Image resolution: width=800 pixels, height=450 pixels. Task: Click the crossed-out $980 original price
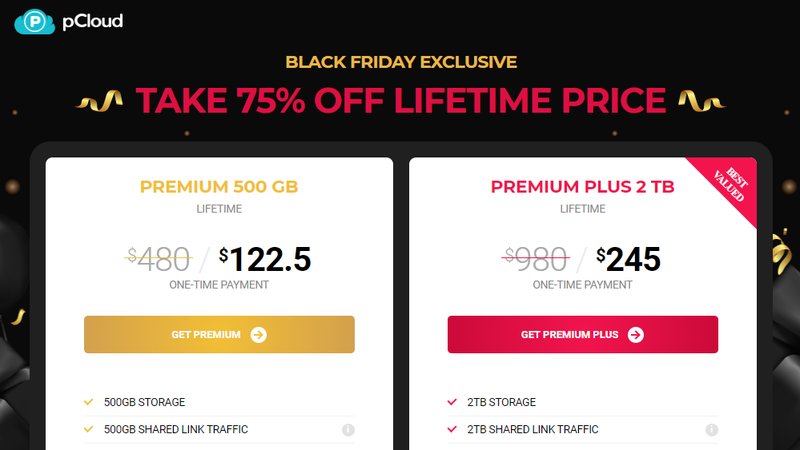pyautogui.click(x=536, y=259)
